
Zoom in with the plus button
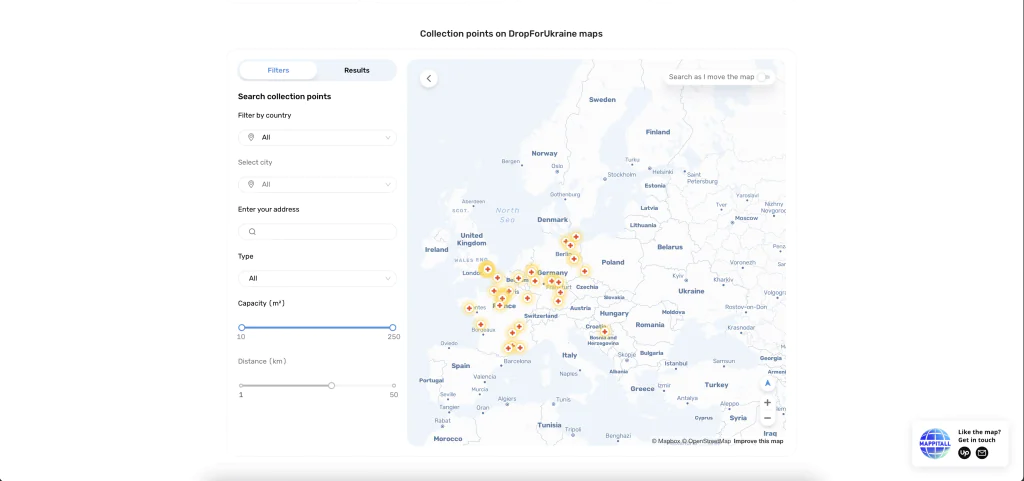[767, 403]
